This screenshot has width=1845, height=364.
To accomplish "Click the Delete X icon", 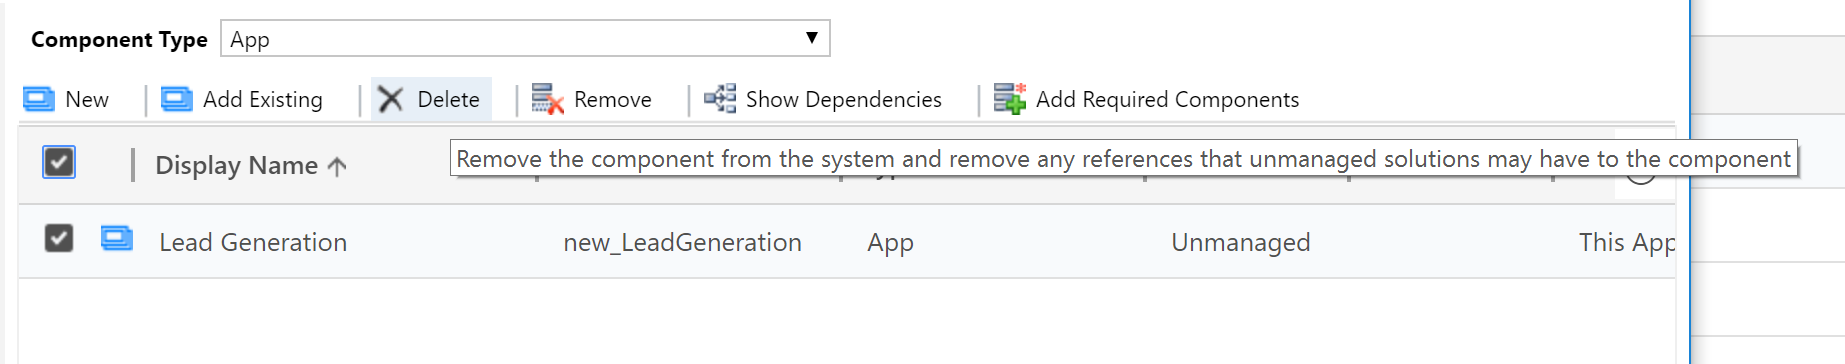I will click(x=391, y=99).
